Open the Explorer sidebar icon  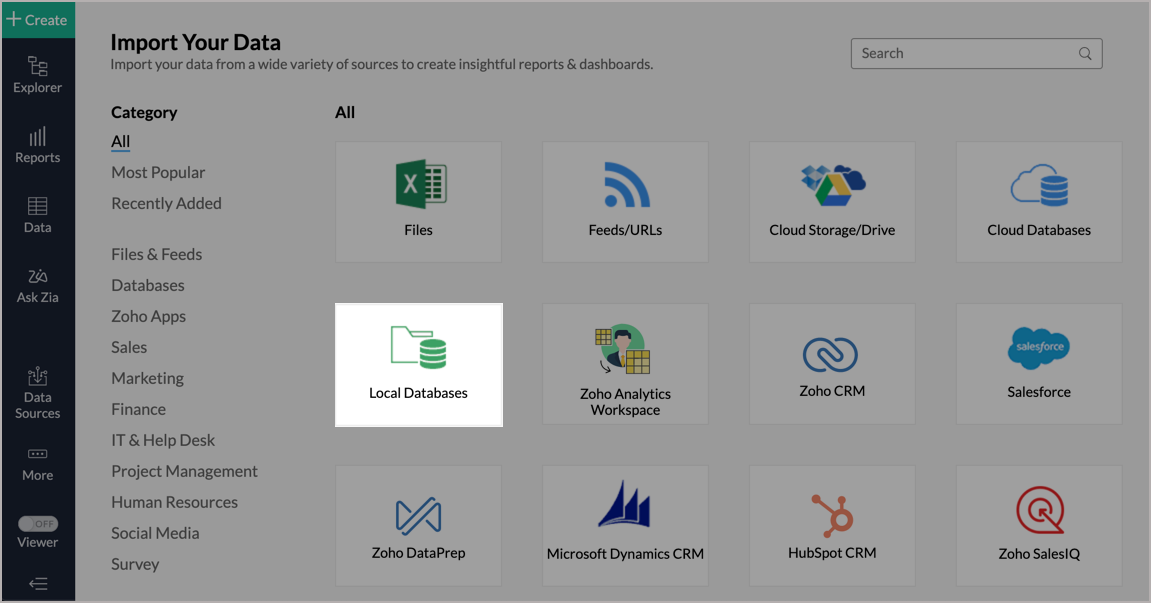pyautogui.click(x=37, y=75)
